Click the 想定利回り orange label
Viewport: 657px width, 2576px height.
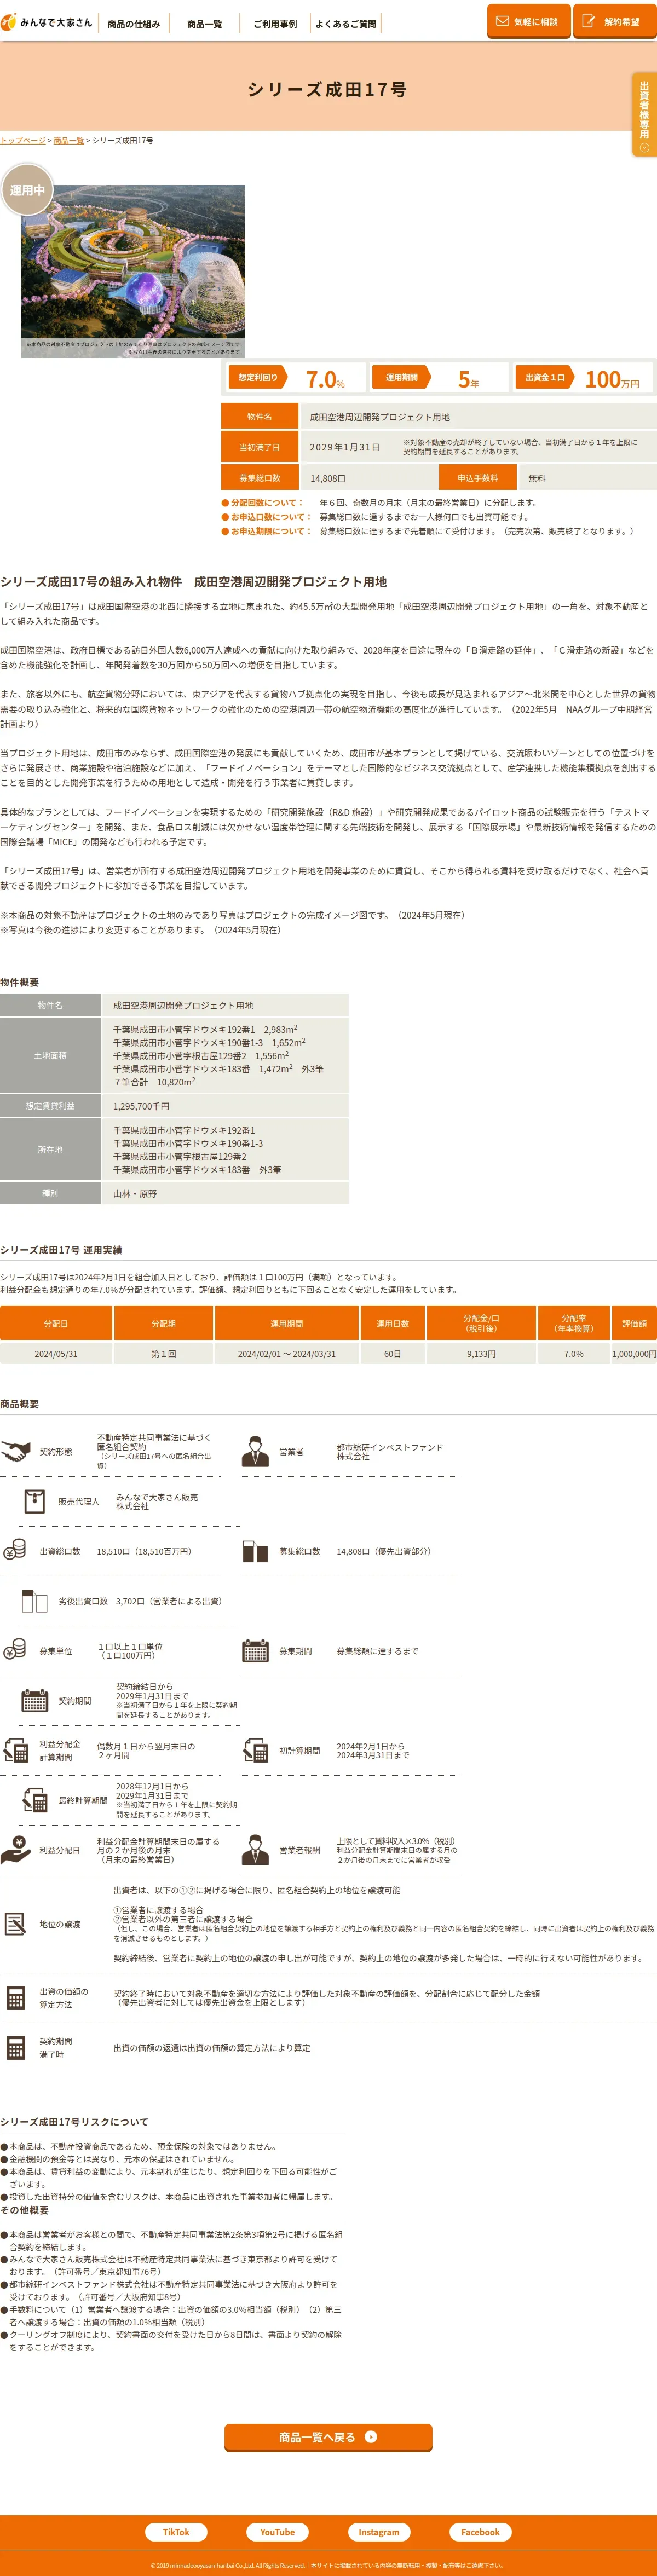(x=258, y=377)
